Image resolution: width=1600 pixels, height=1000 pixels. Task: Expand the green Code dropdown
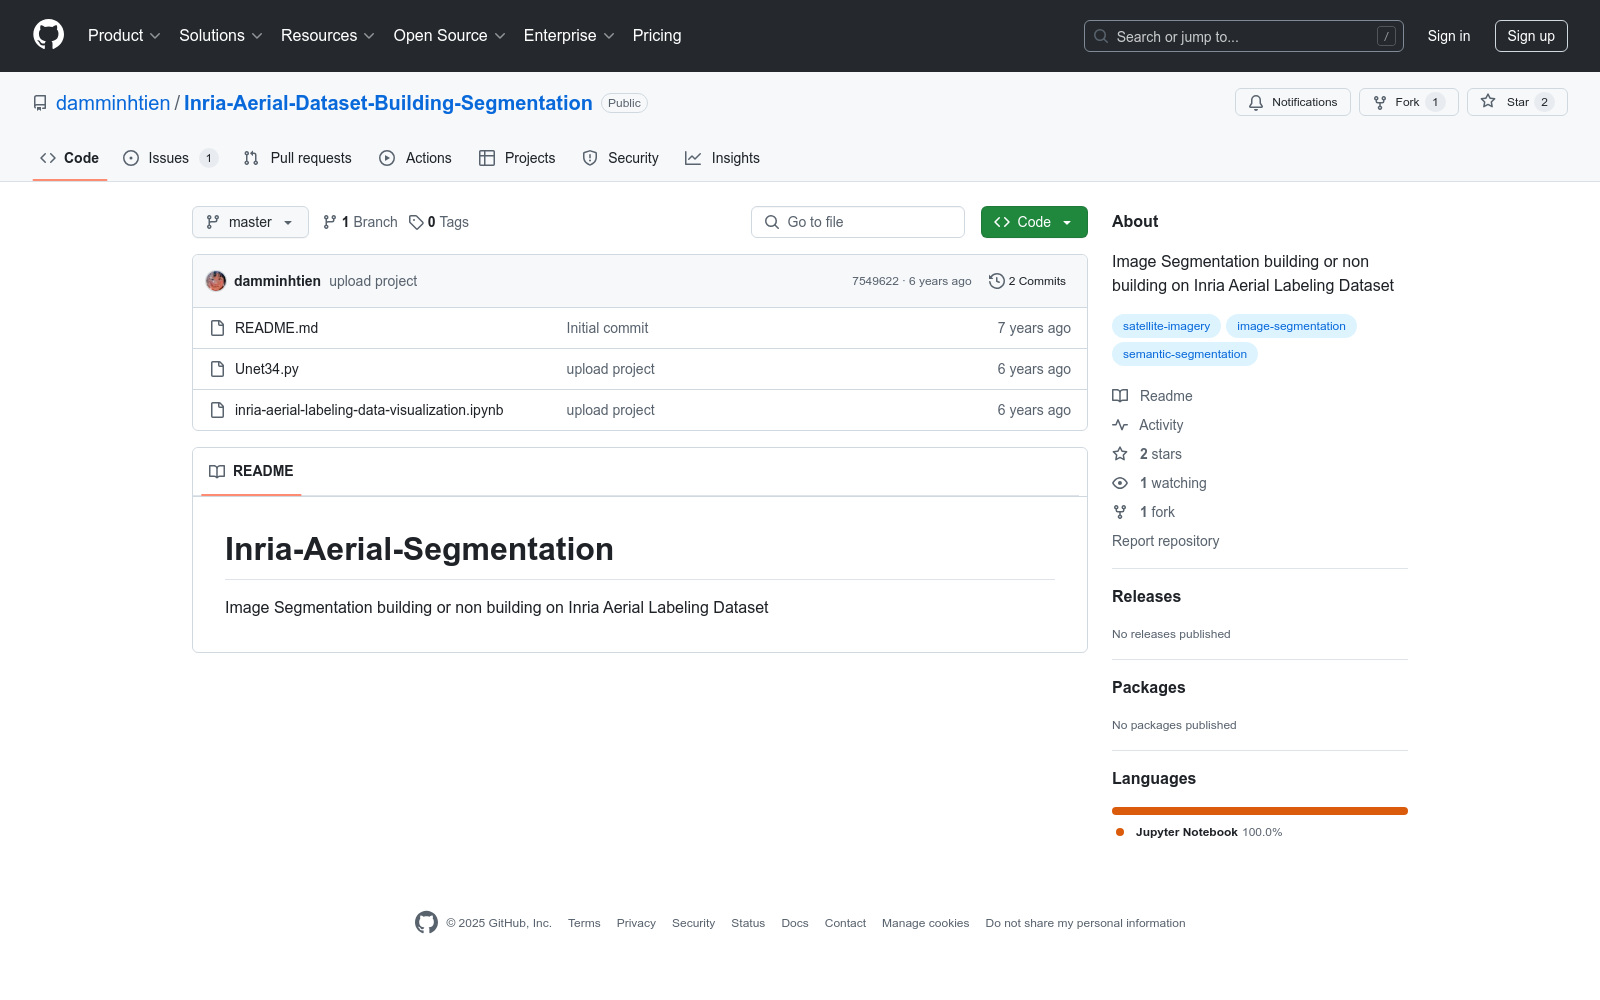[1034, 222]
